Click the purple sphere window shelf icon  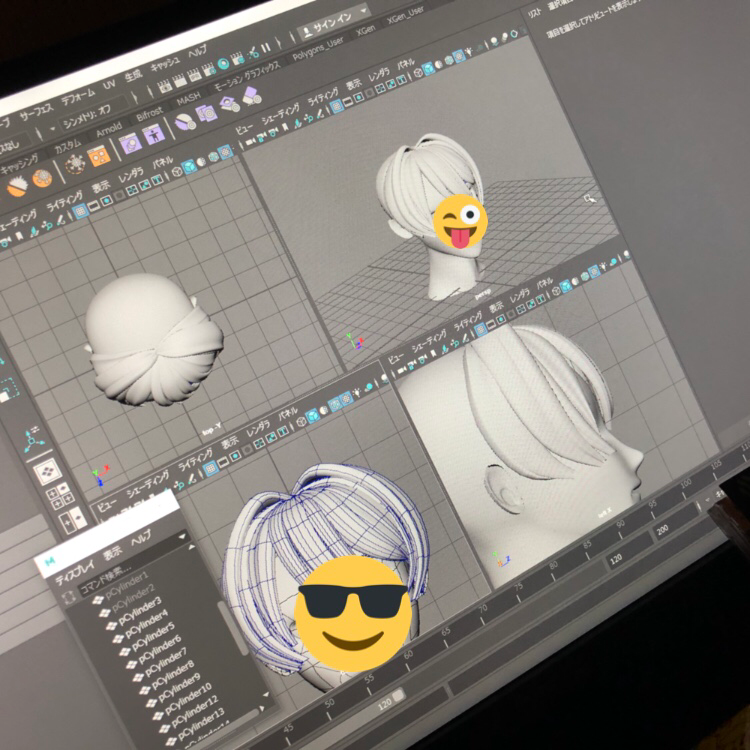pyautogui.click(x=130, y=143)
